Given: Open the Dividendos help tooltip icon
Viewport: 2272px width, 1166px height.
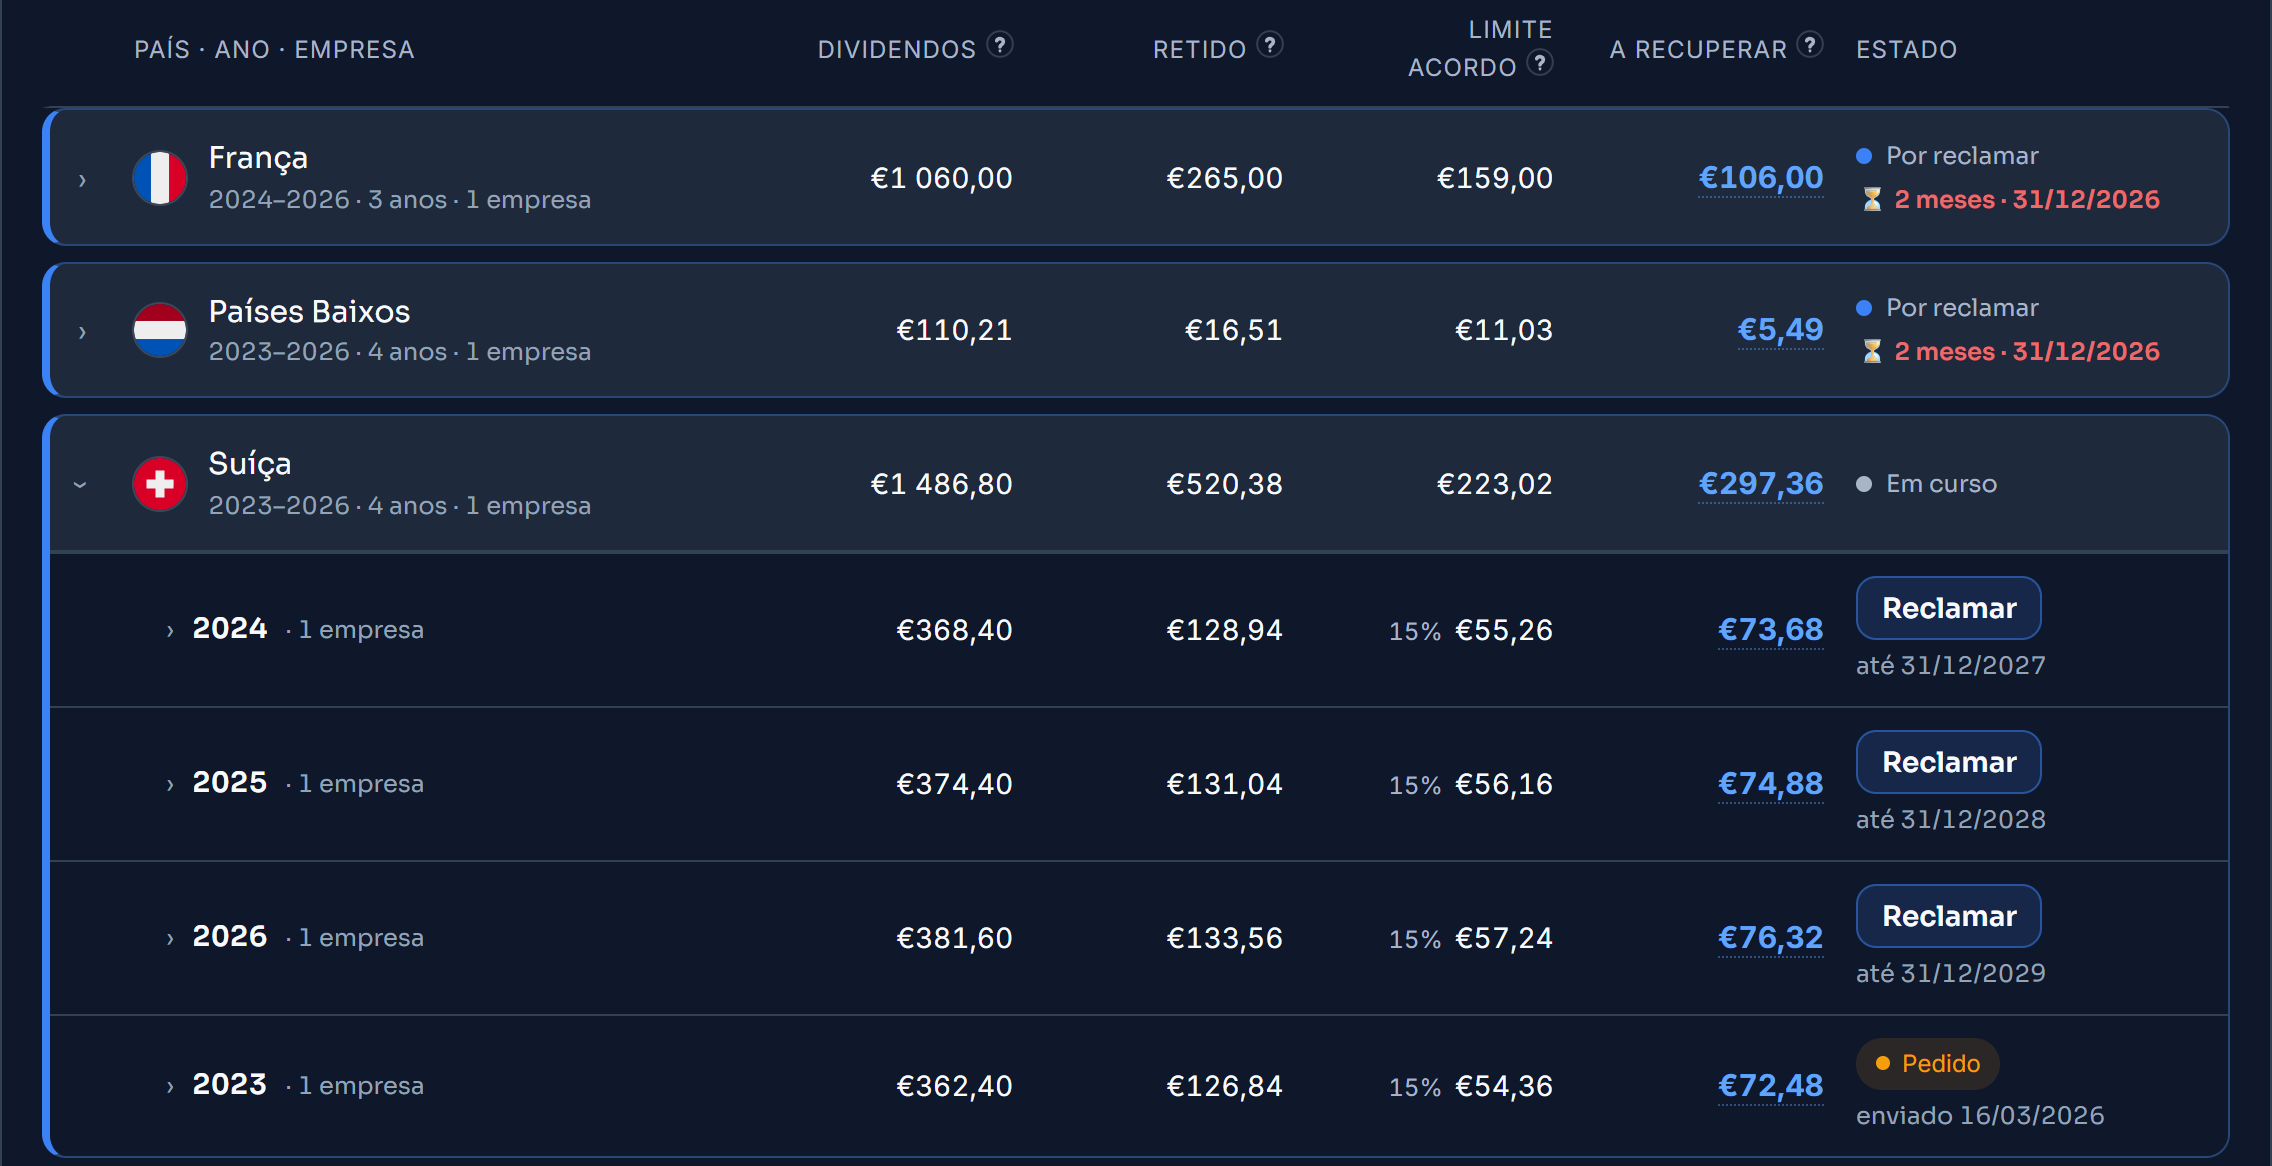Looking at the screenshot, I should (1000, 45).
